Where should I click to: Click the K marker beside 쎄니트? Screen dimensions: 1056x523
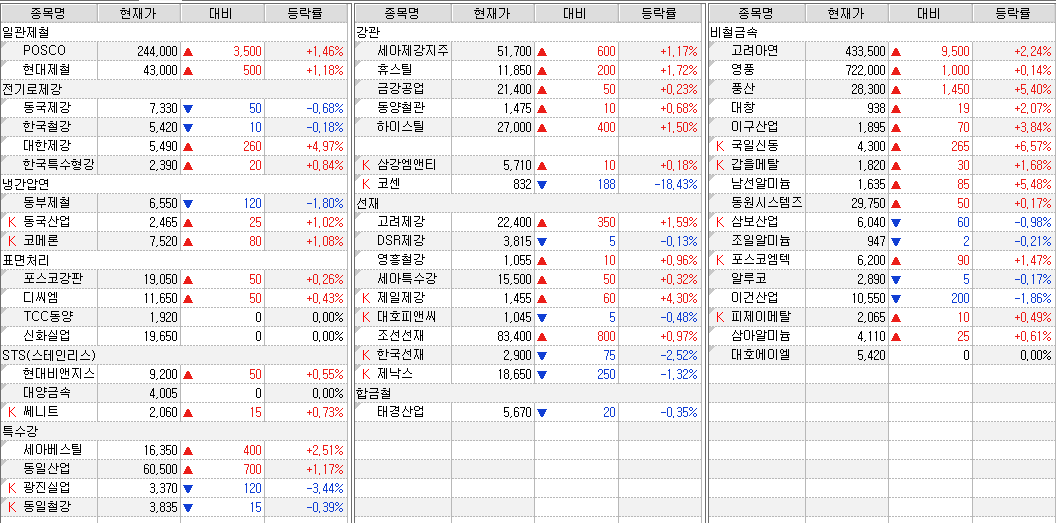pyautogui.click(x=12, y=411)
